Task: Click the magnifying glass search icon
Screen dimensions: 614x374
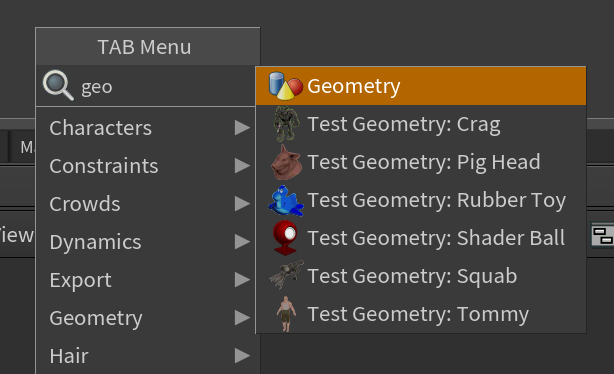Action: click(x=58, y=85)
